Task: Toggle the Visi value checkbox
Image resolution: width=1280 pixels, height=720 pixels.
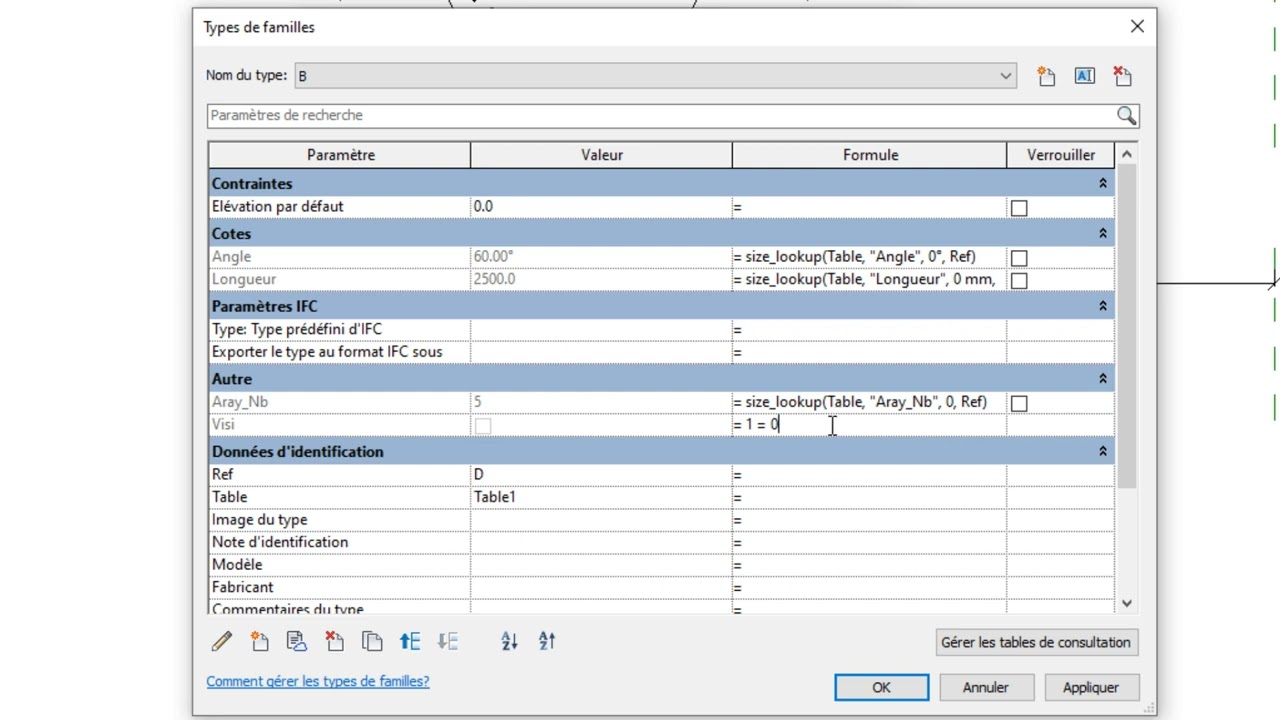Action: 483,426
